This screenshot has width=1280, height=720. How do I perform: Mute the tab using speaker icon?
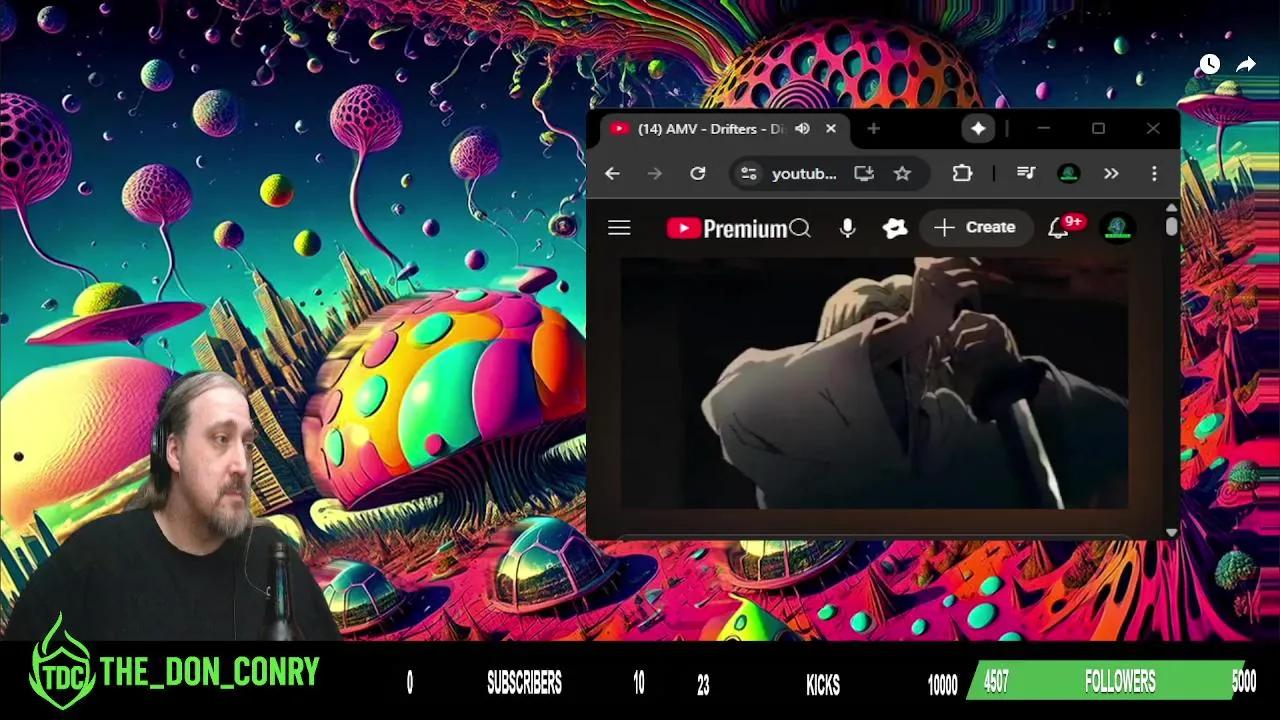tap(802, 128)
